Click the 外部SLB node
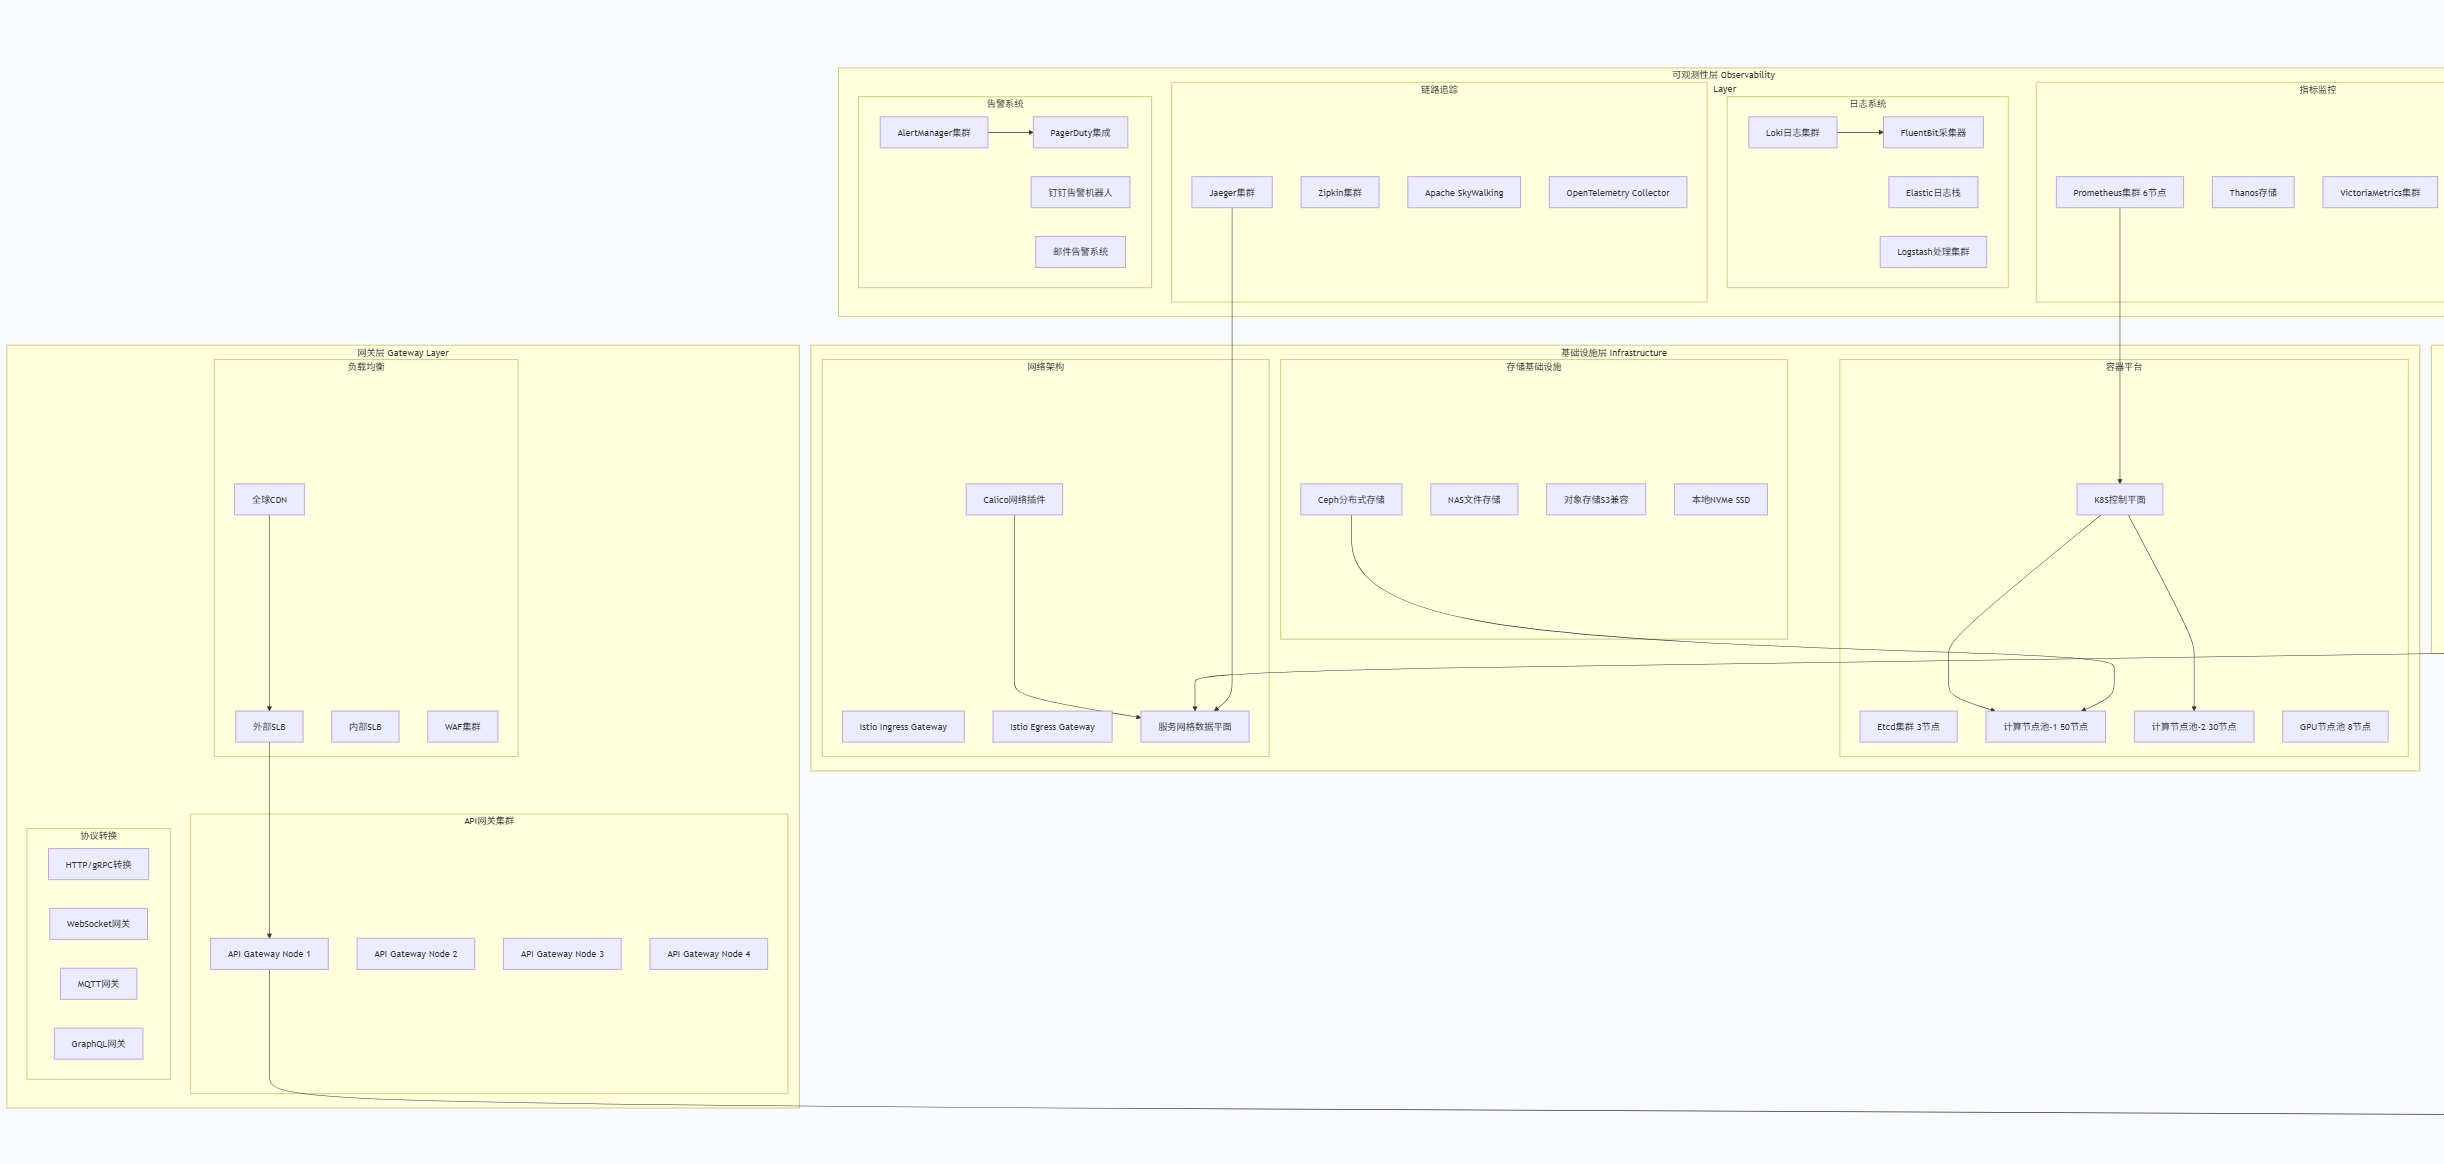Screen dimensions: 2444x1164 269,727
